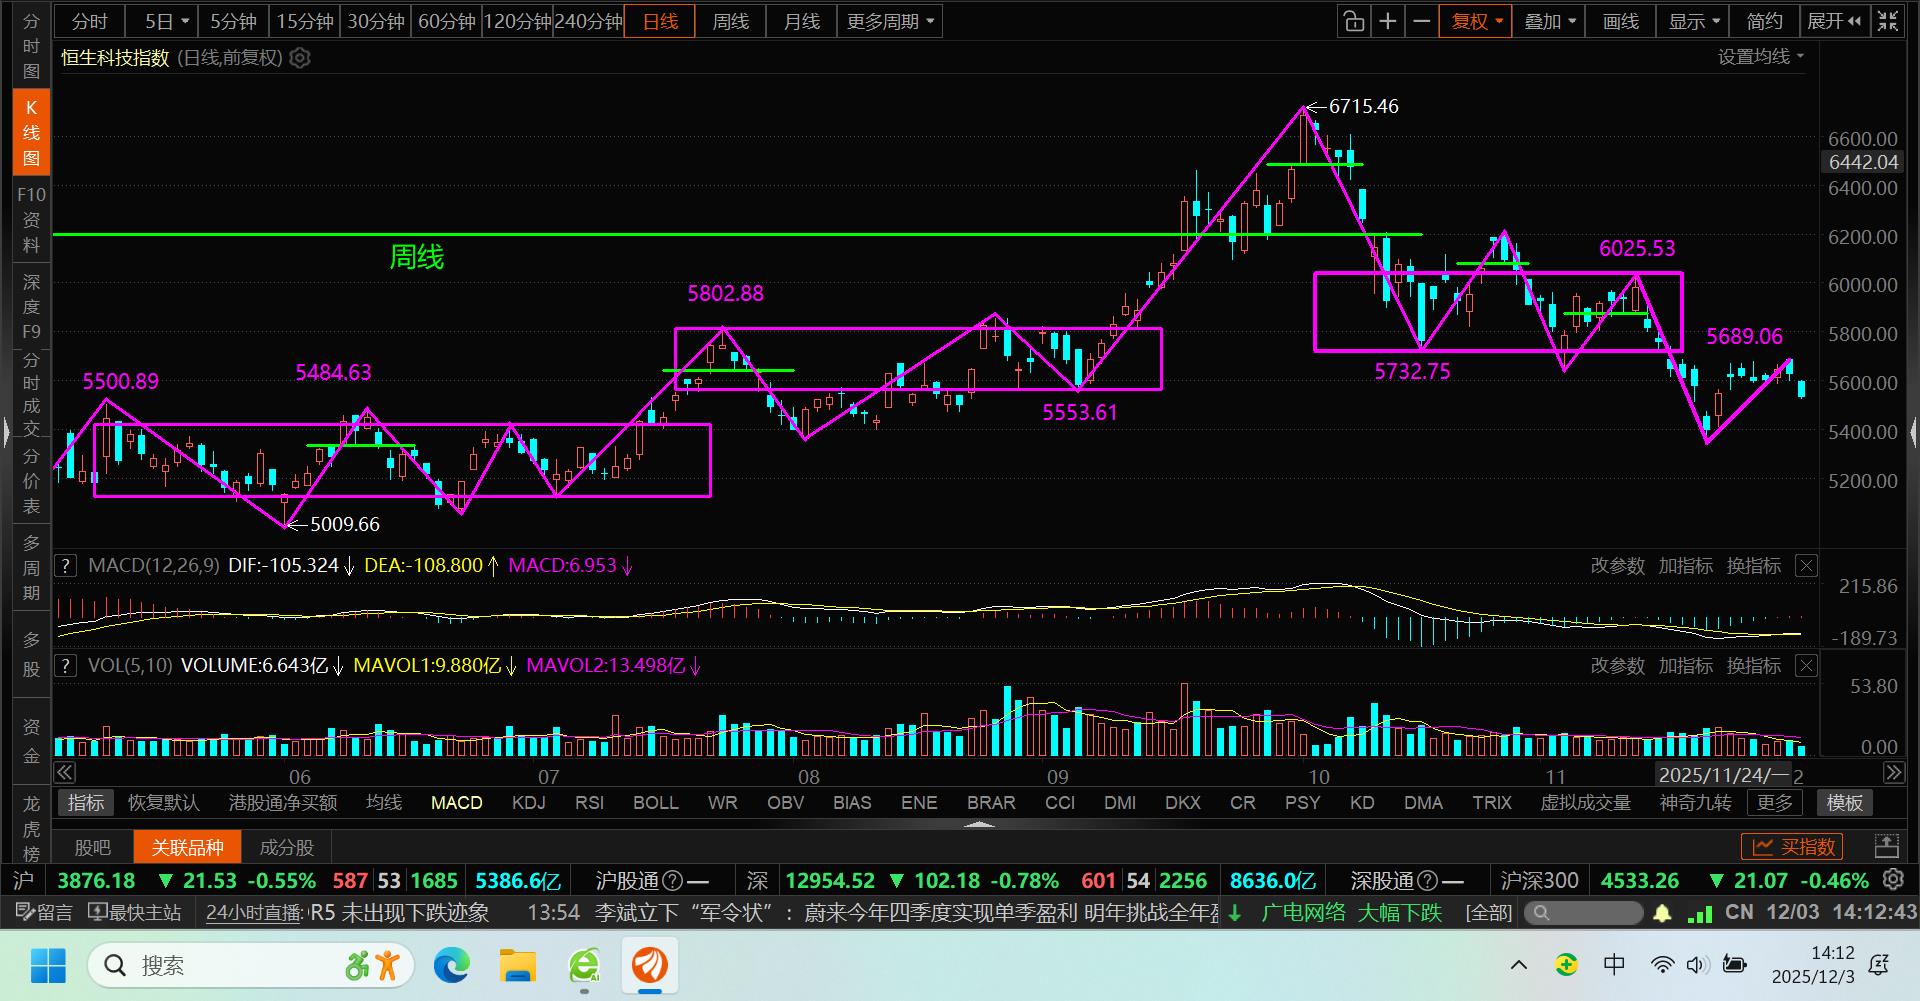
Task: Click the notification bell icon
Action: [1662, 913]
